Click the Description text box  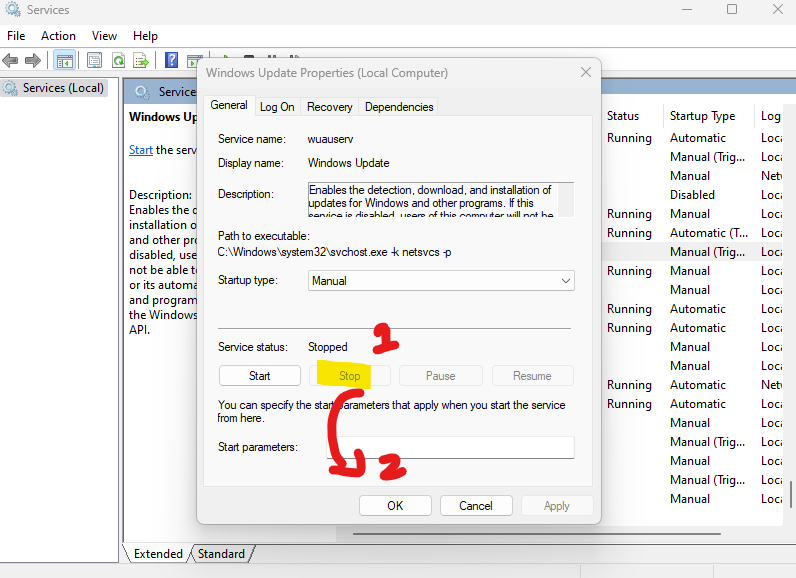441,200
